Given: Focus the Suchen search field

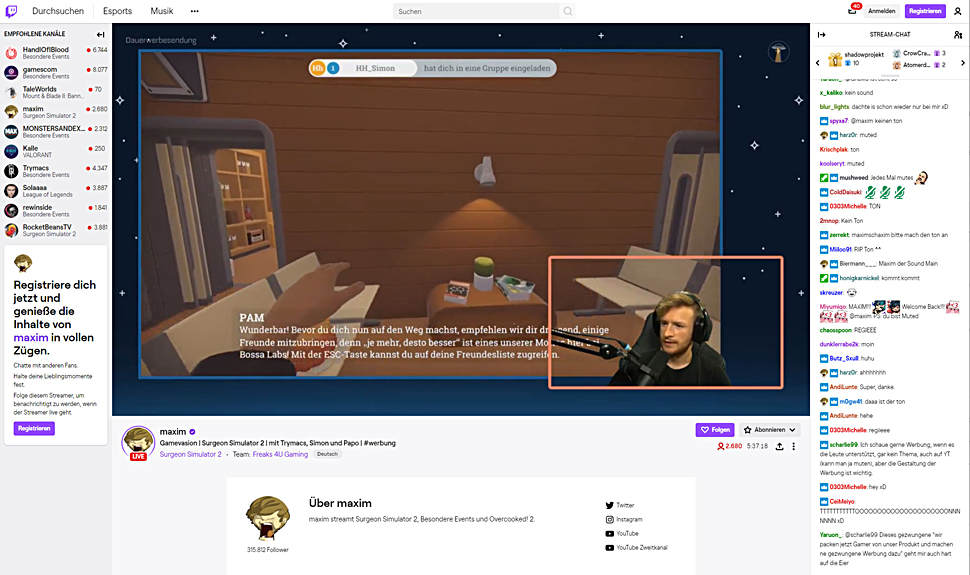Looking at the screenshot, I should point(476,11).
